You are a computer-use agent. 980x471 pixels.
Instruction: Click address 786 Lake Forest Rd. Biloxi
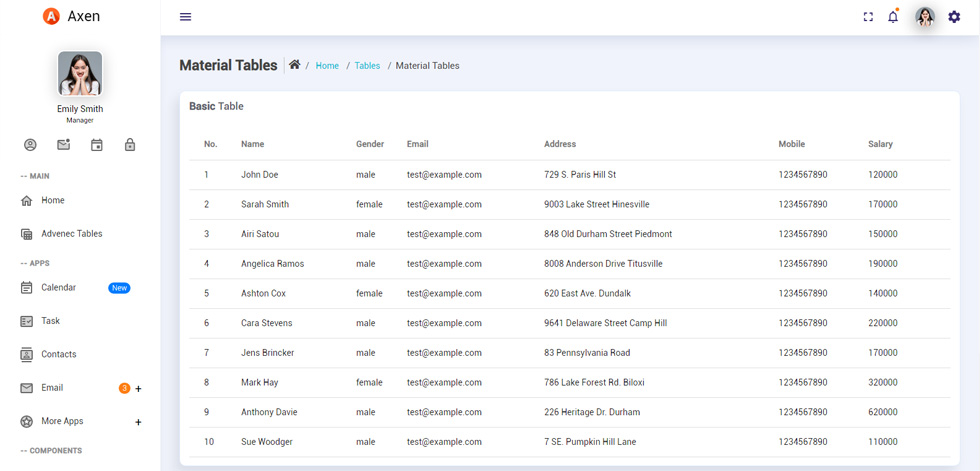click(x=594, y=382)
